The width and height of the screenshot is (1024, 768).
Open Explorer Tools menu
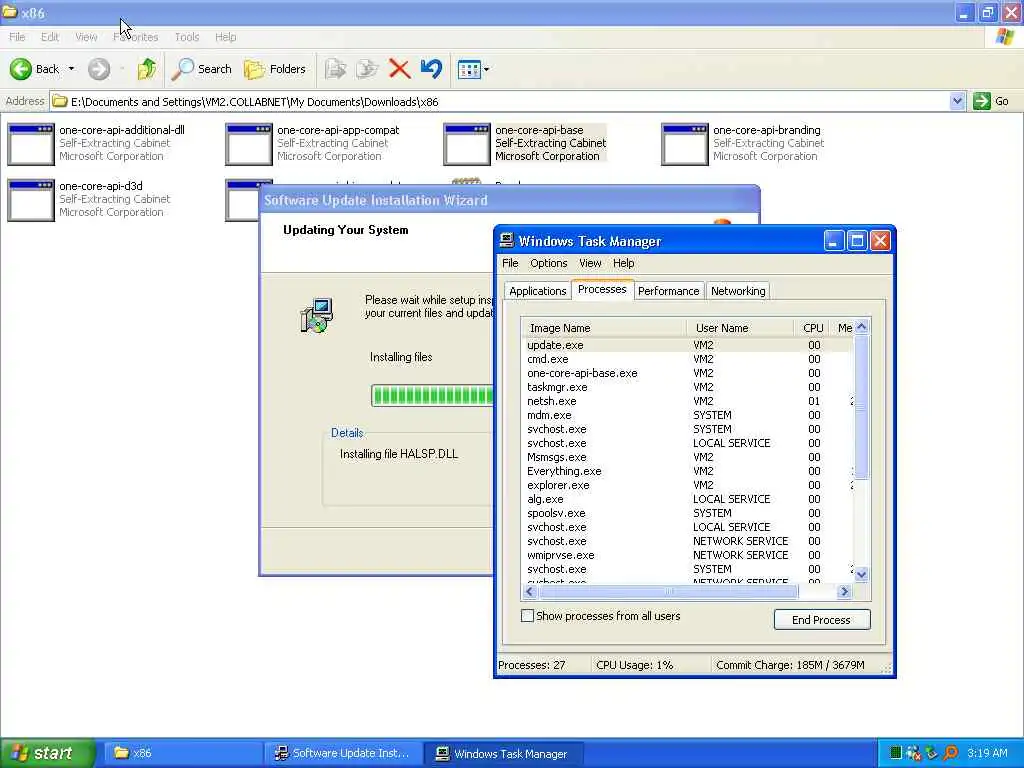coord(187,37)
